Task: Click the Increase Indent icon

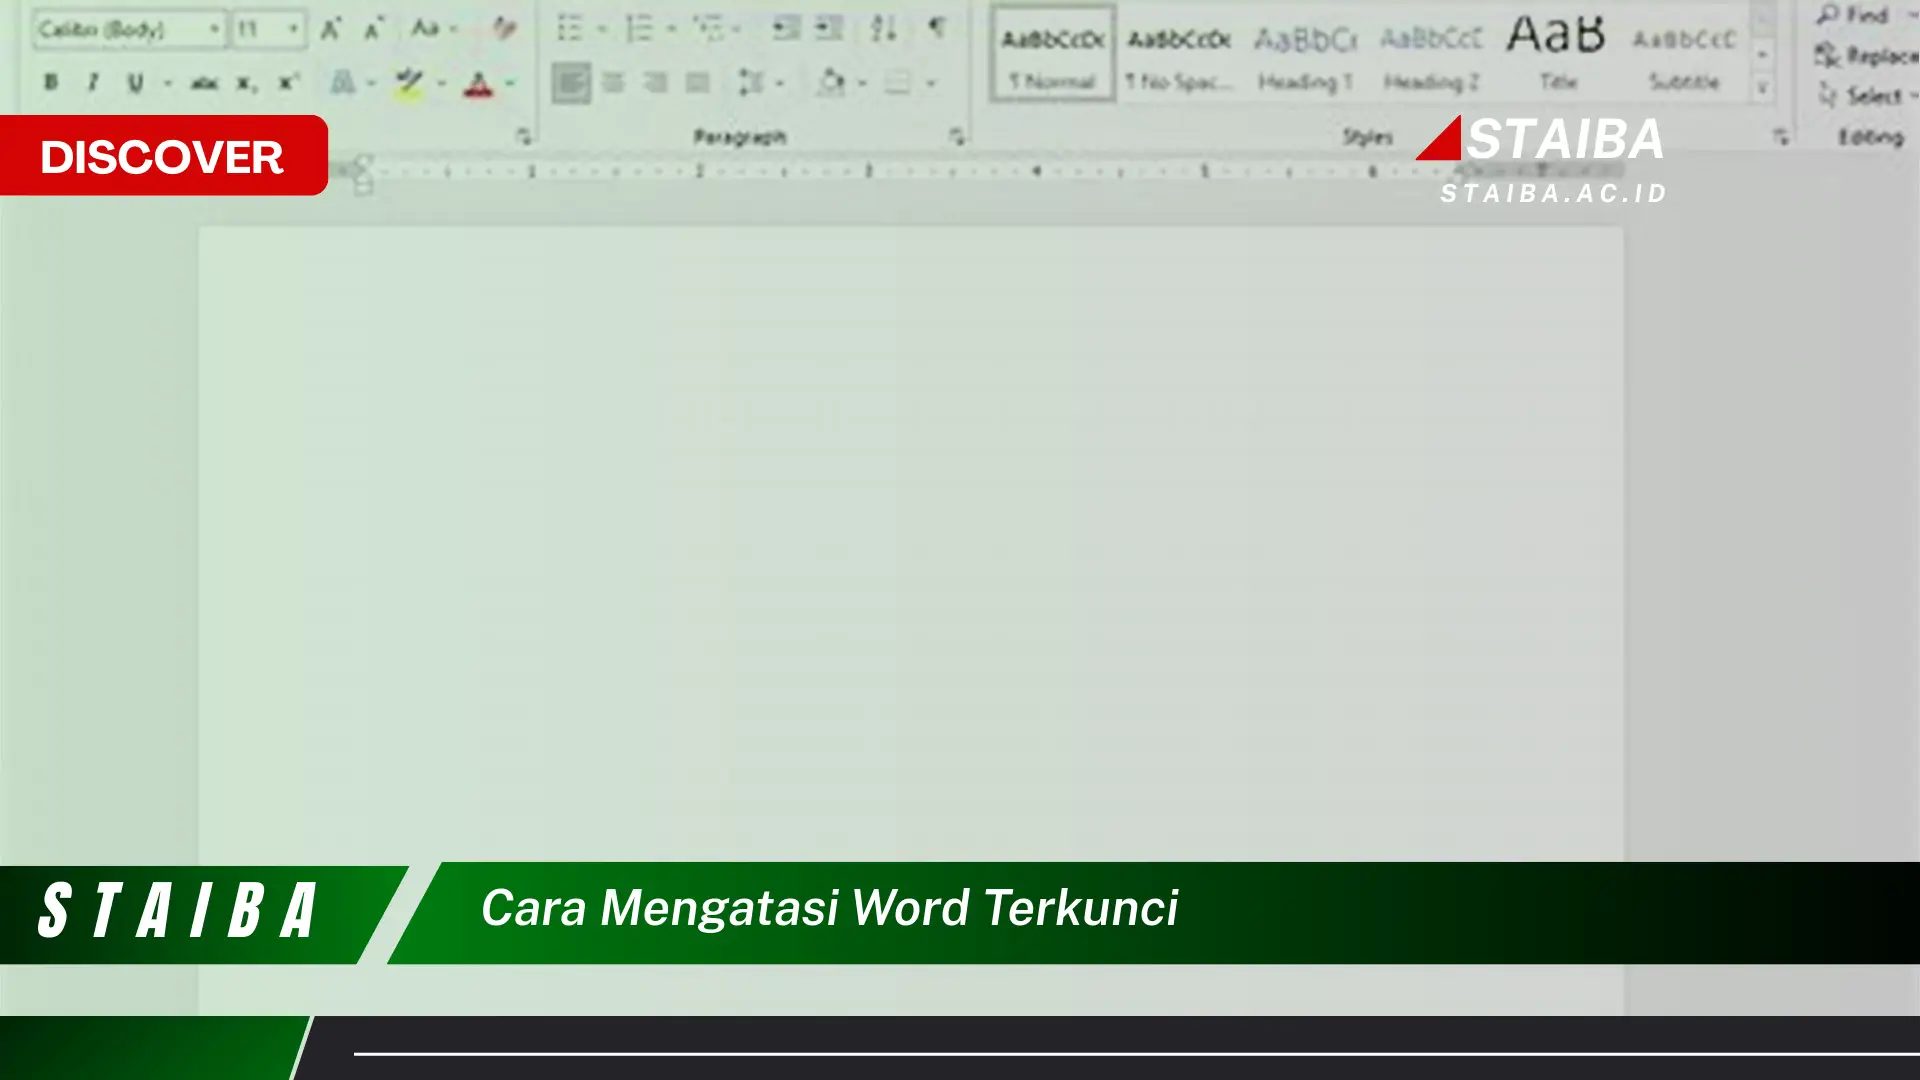Action: coord(829,29)
